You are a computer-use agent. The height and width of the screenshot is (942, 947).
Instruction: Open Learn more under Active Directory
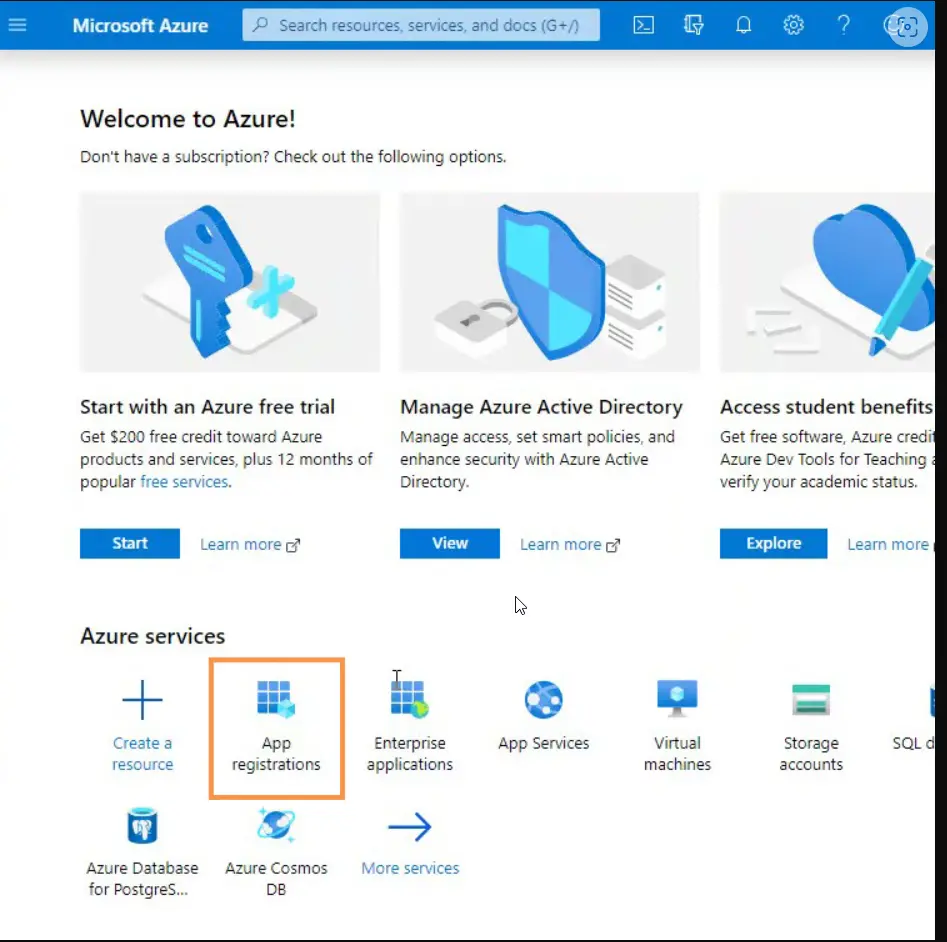tap(570, 545)
